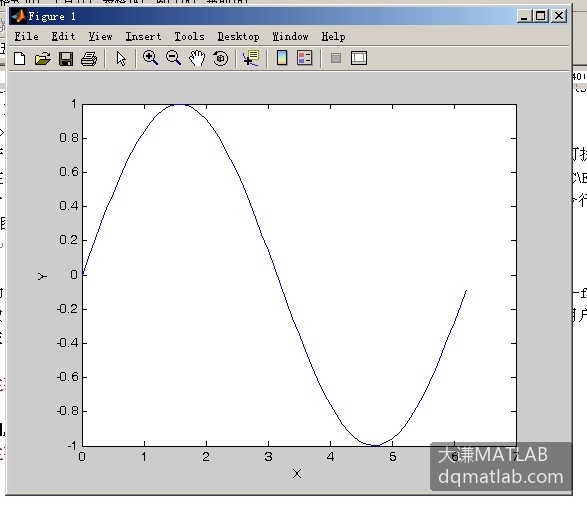Print the figure with printer icon
Image resolution: width=587 pixels, height=505 pixels.
click(x=89, y=59)
